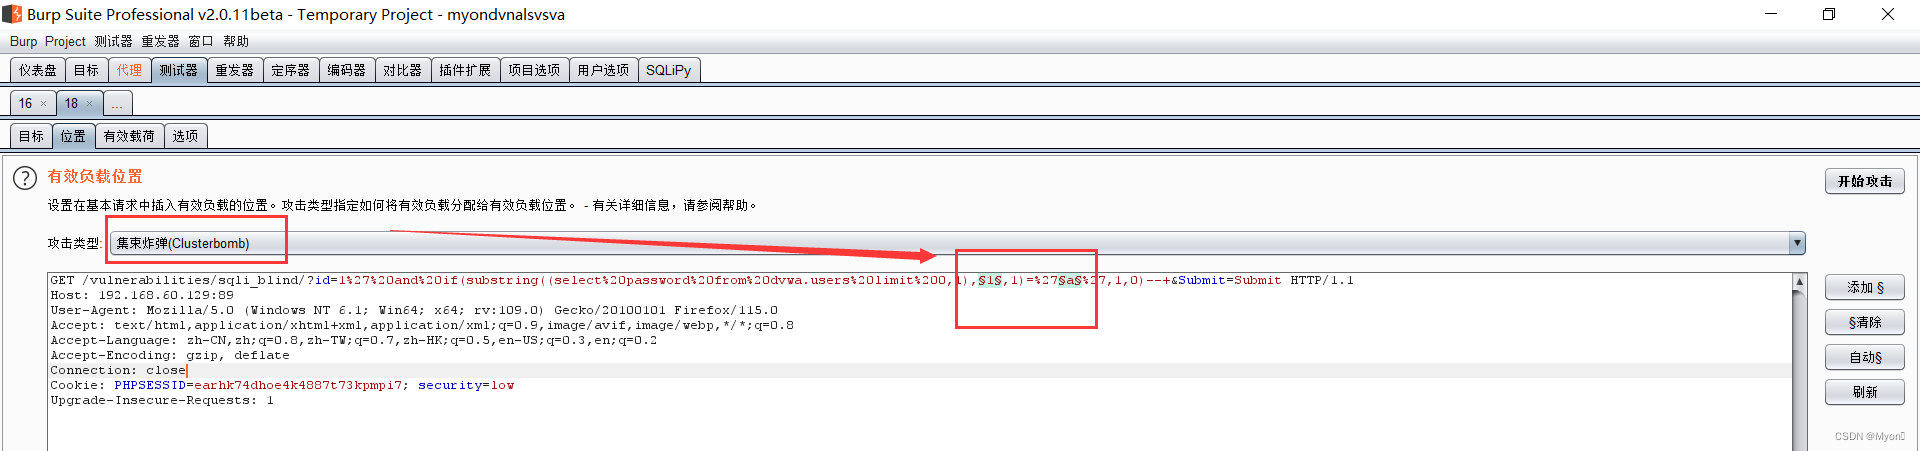Open the 有效载荷 sub-tab
This screenshot has height=451, width=1920.
(x=129, y=136)
